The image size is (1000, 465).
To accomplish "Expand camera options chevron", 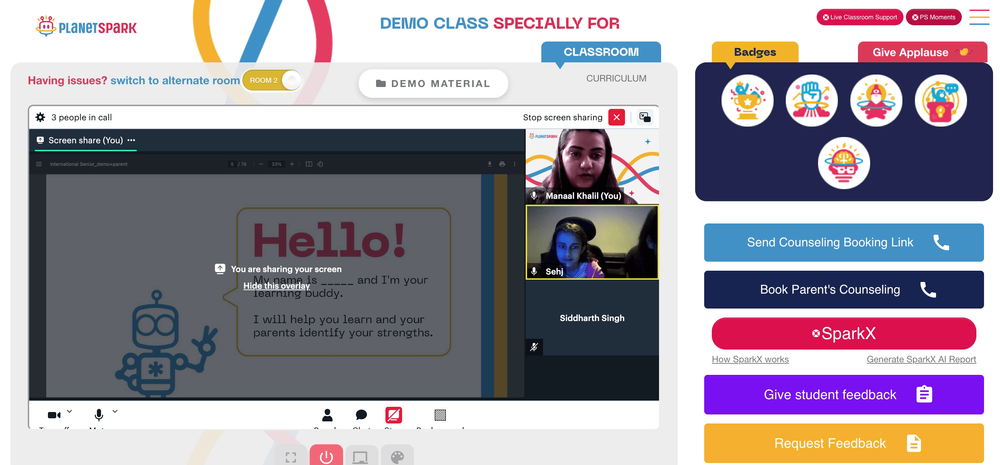I will point(70,411).
